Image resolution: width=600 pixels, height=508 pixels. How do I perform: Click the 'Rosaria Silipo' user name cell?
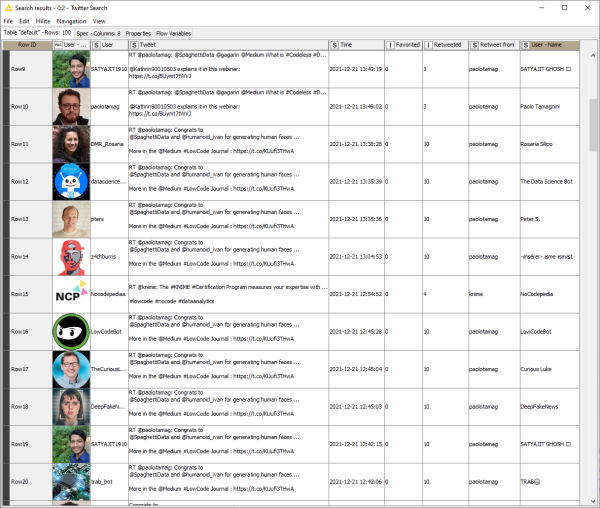click(549, 144)
